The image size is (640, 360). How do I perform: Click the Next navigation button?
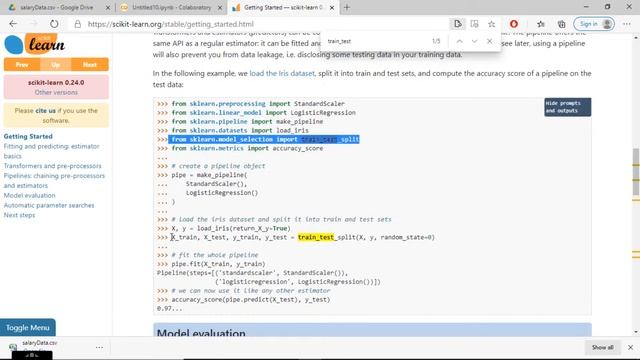pos(90,64)
